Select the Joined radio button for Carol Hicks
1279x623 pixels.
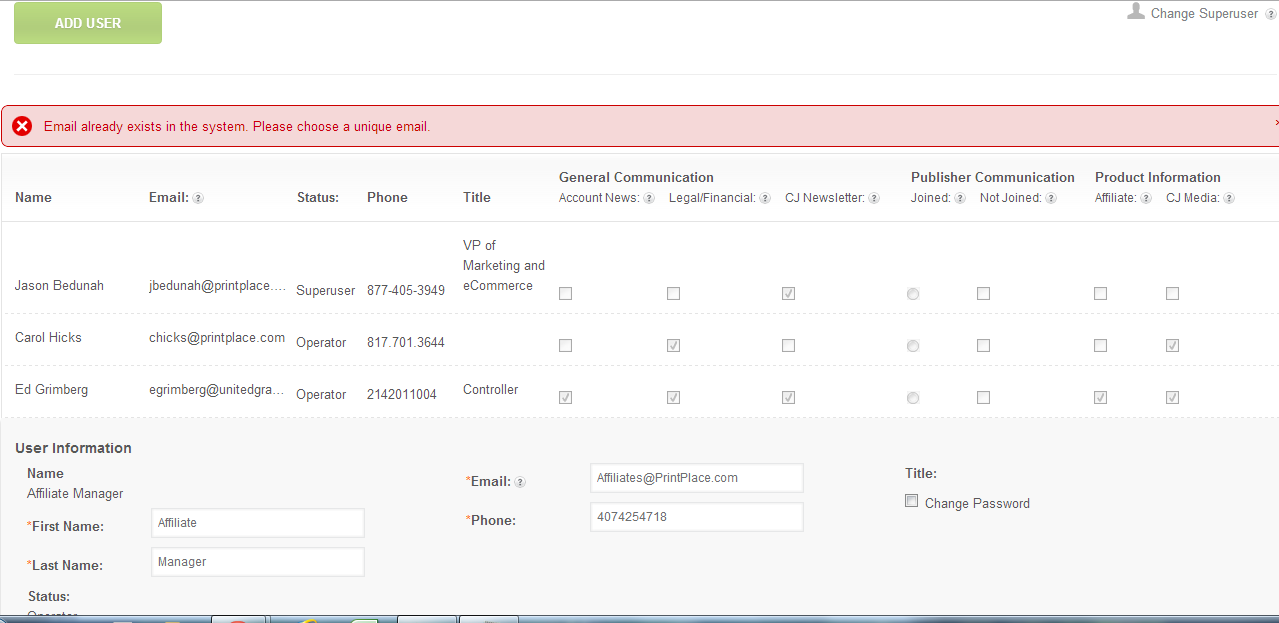[x=912, y=345]
